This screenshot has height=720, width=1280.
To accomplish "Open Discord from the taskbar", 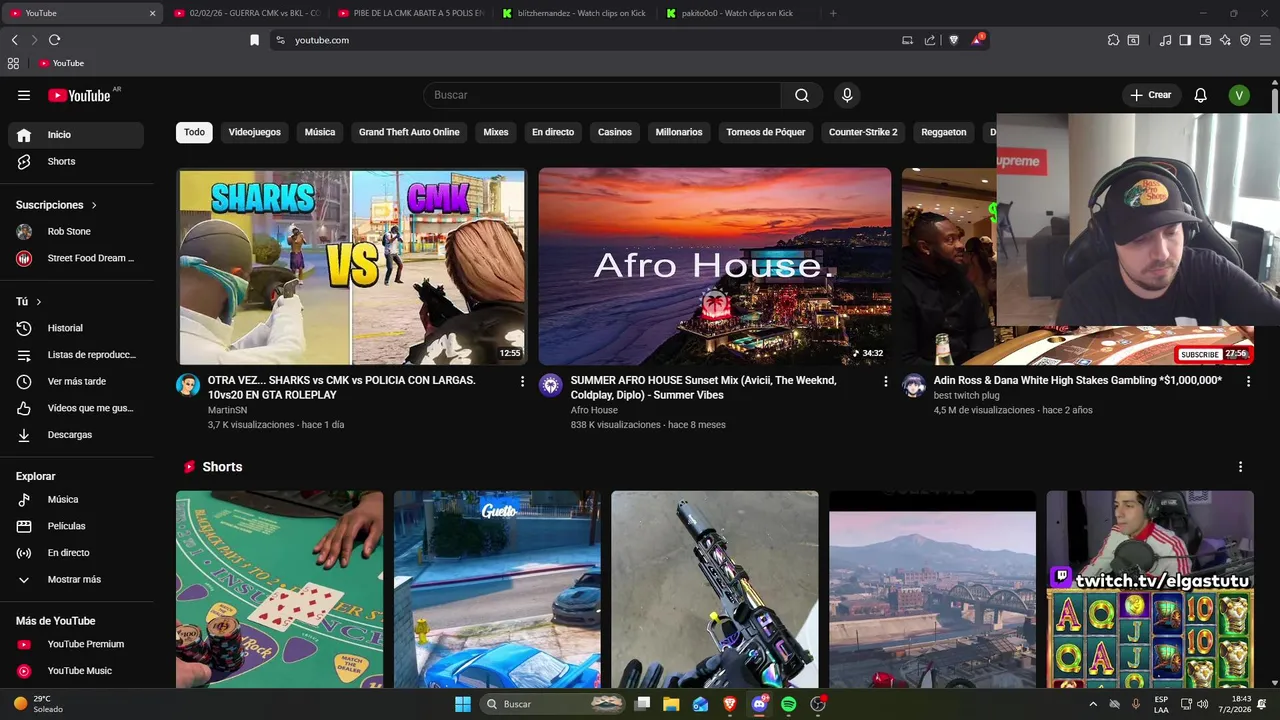I will (759, 704).
